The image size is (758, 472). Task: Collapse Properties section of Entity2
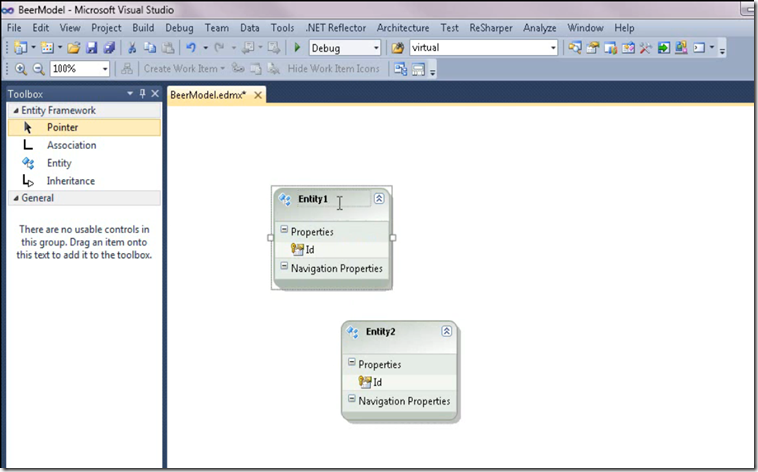coord(352,362)
